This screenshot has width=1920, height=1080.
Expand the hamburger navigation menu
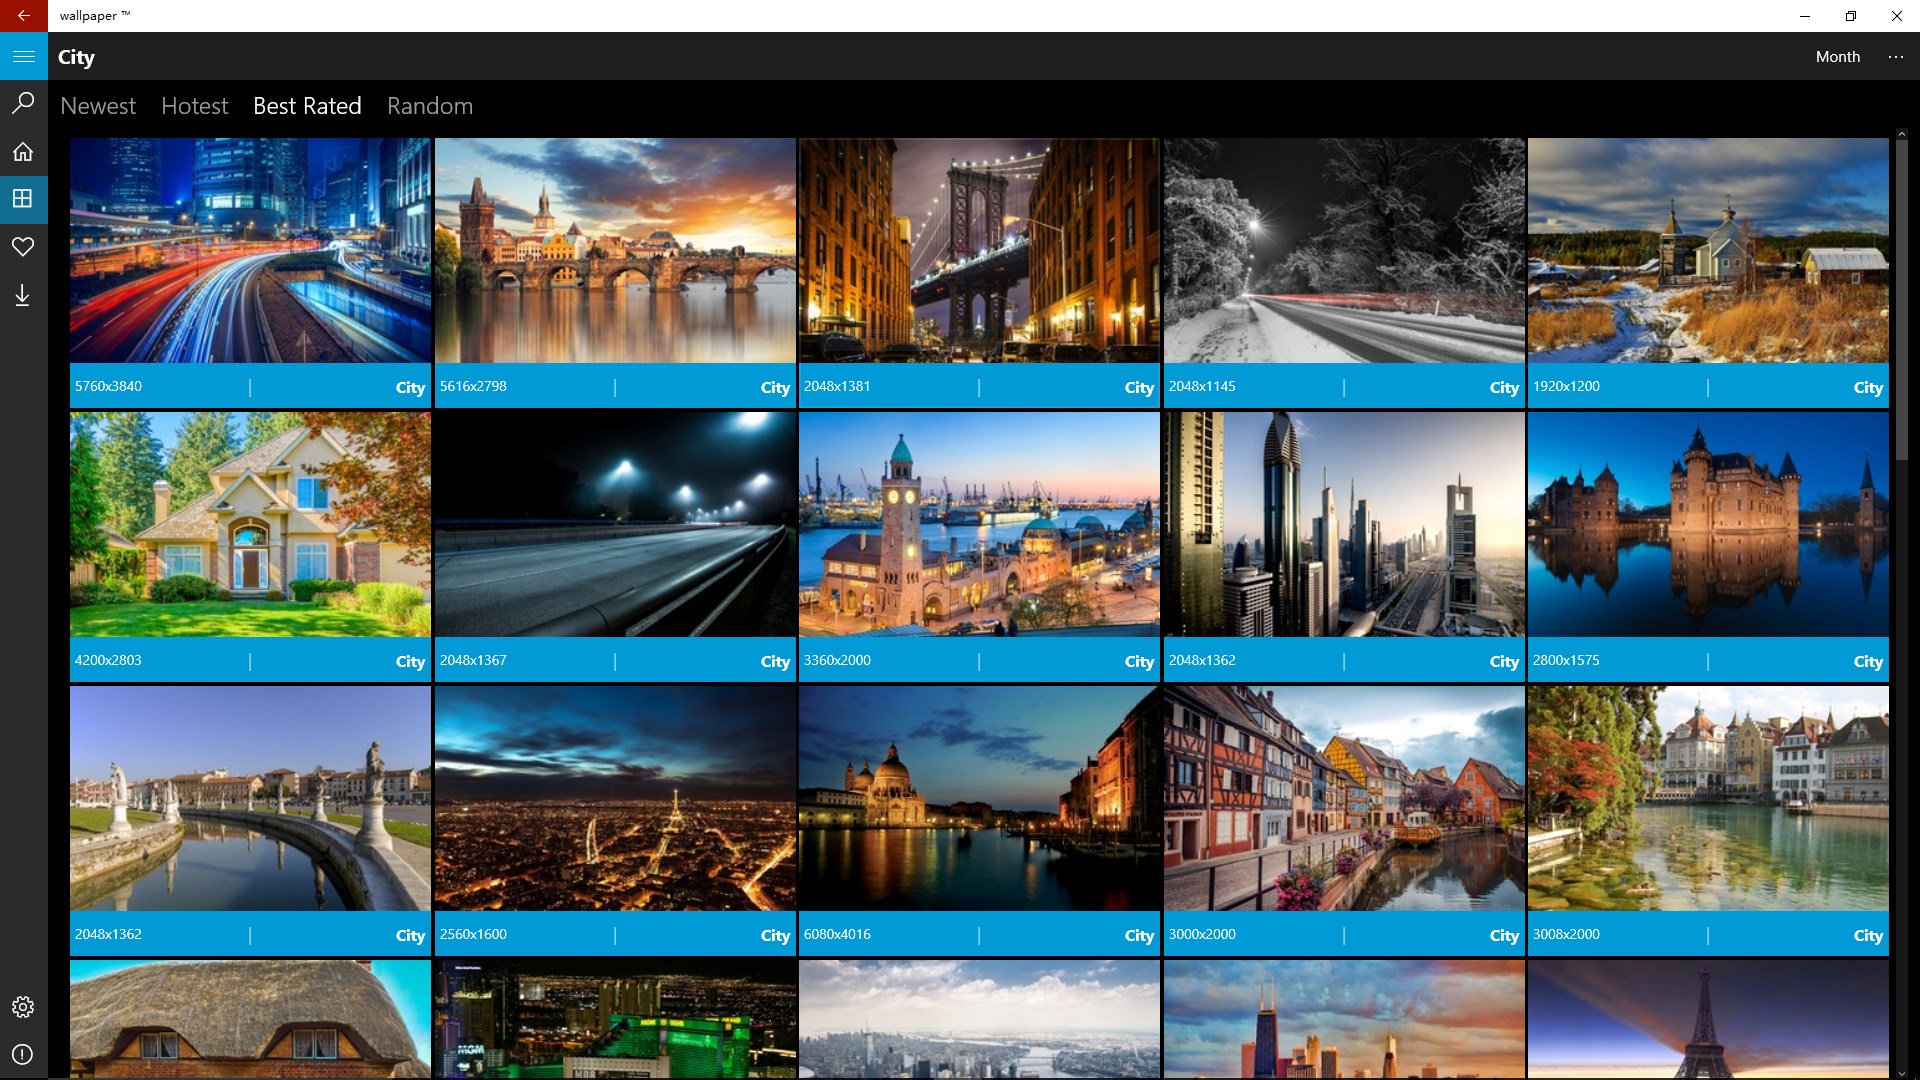(x=22, y=57)
